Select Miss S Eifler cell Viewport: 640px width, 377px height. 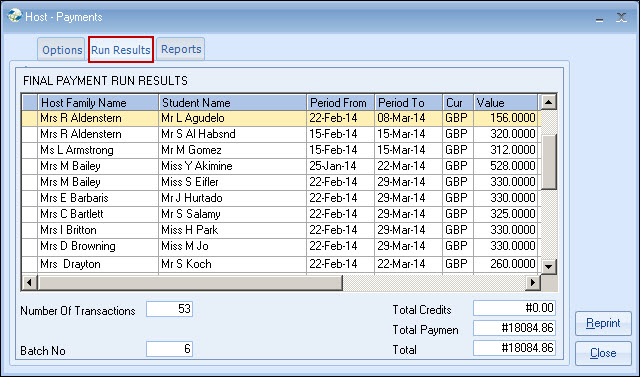pos(232,182)
